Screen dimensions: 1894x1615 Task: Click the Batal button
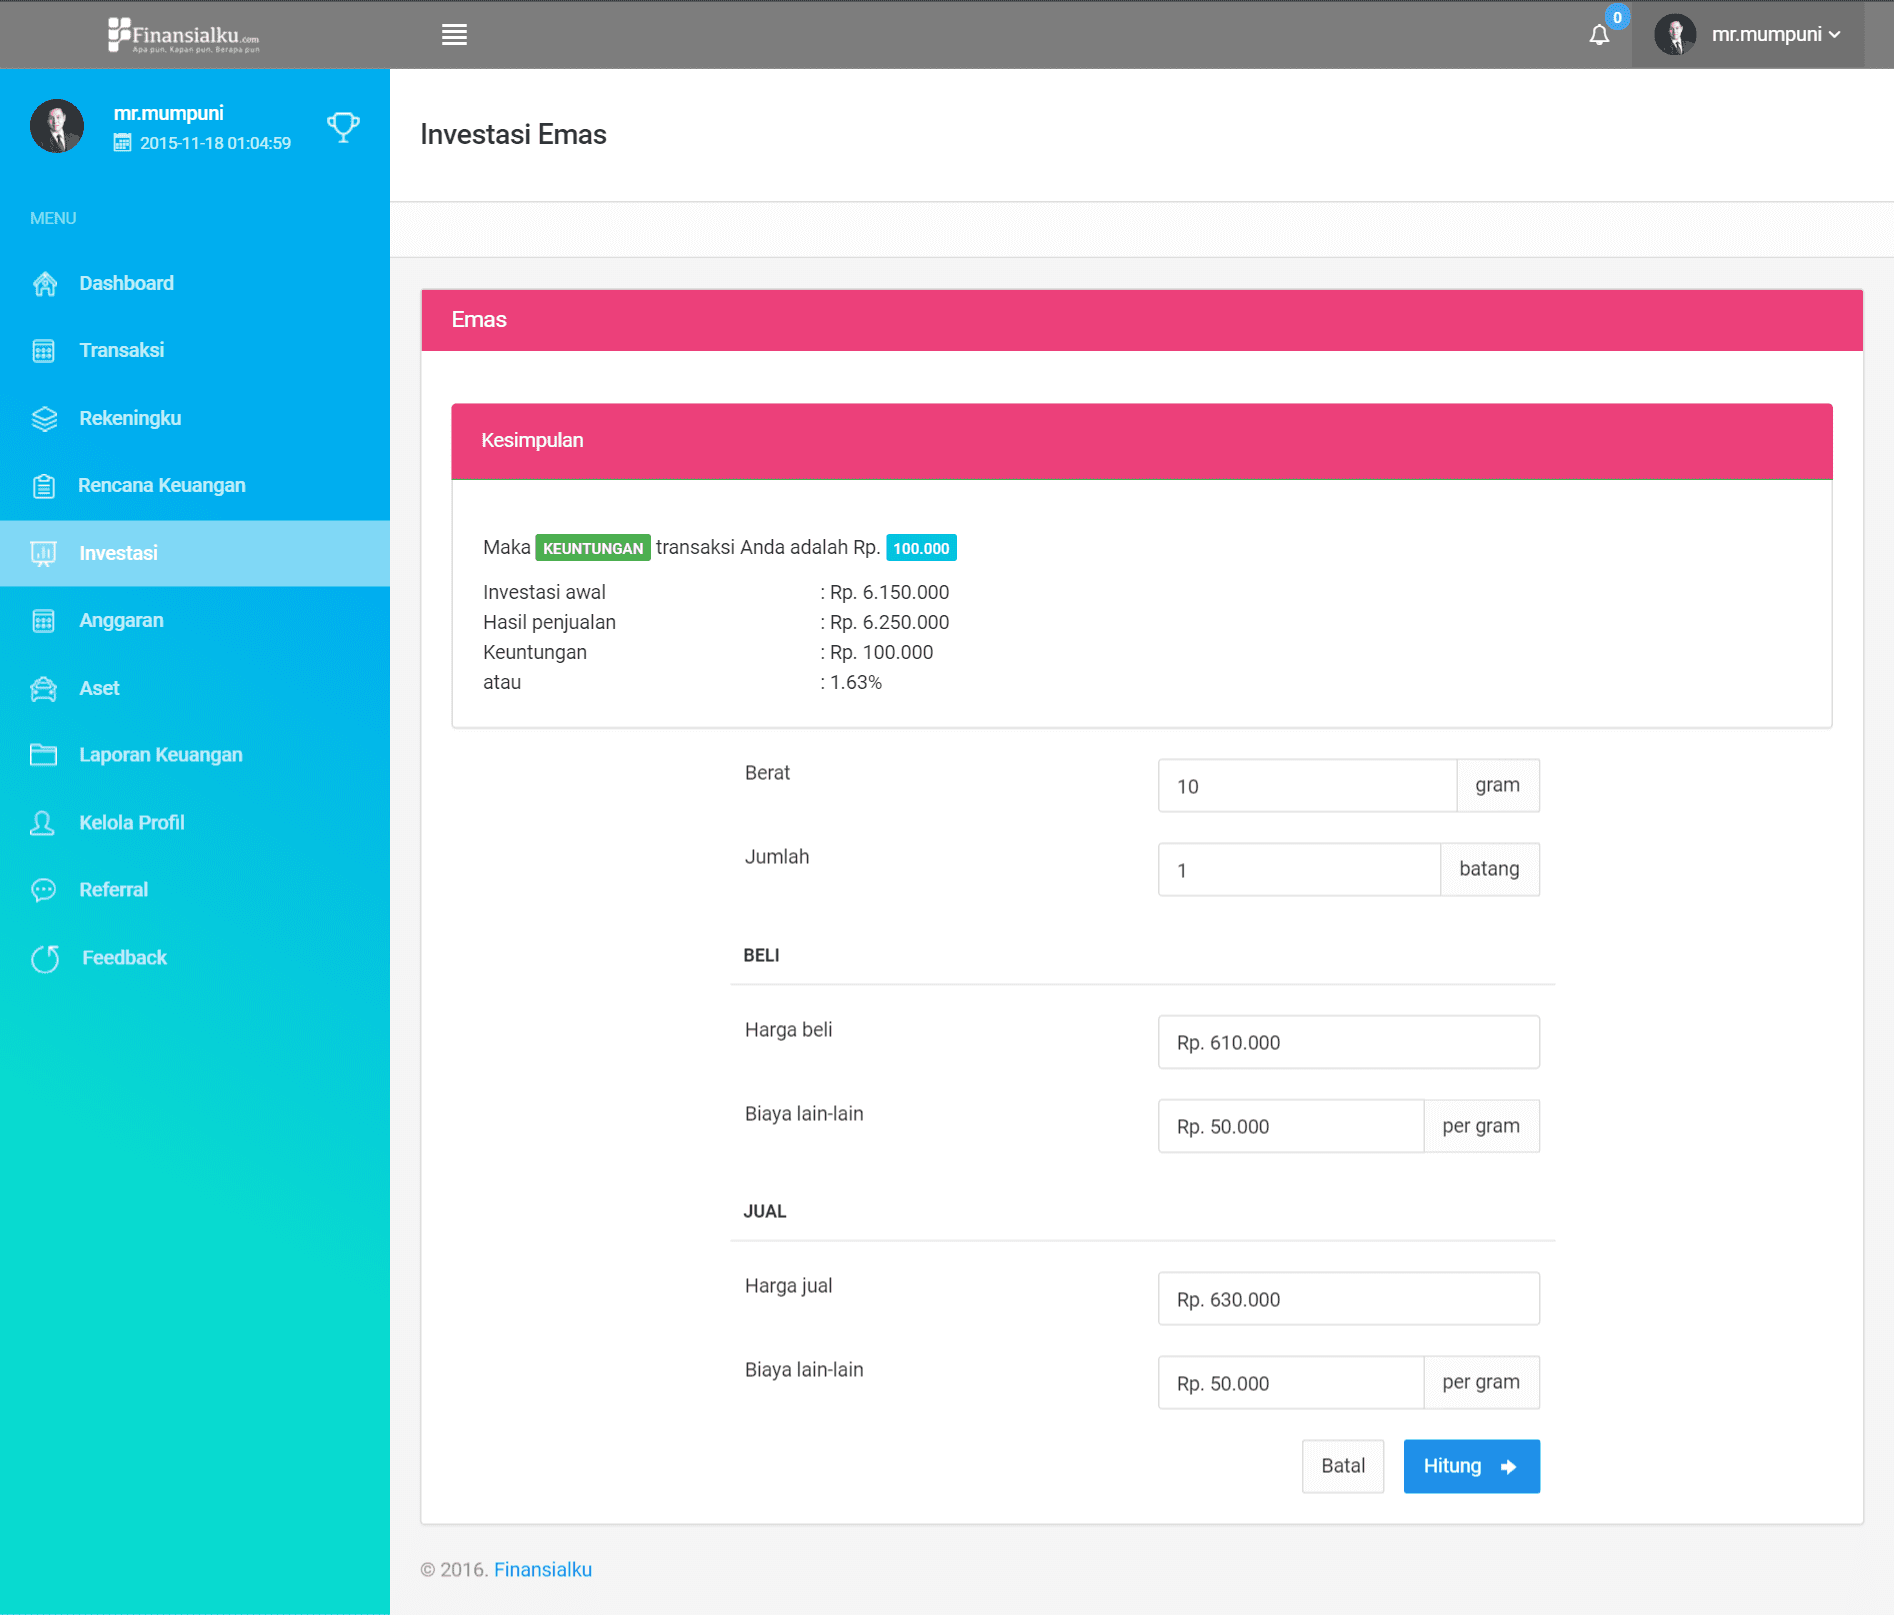pyautogui.click(x=1342, y=1466)
